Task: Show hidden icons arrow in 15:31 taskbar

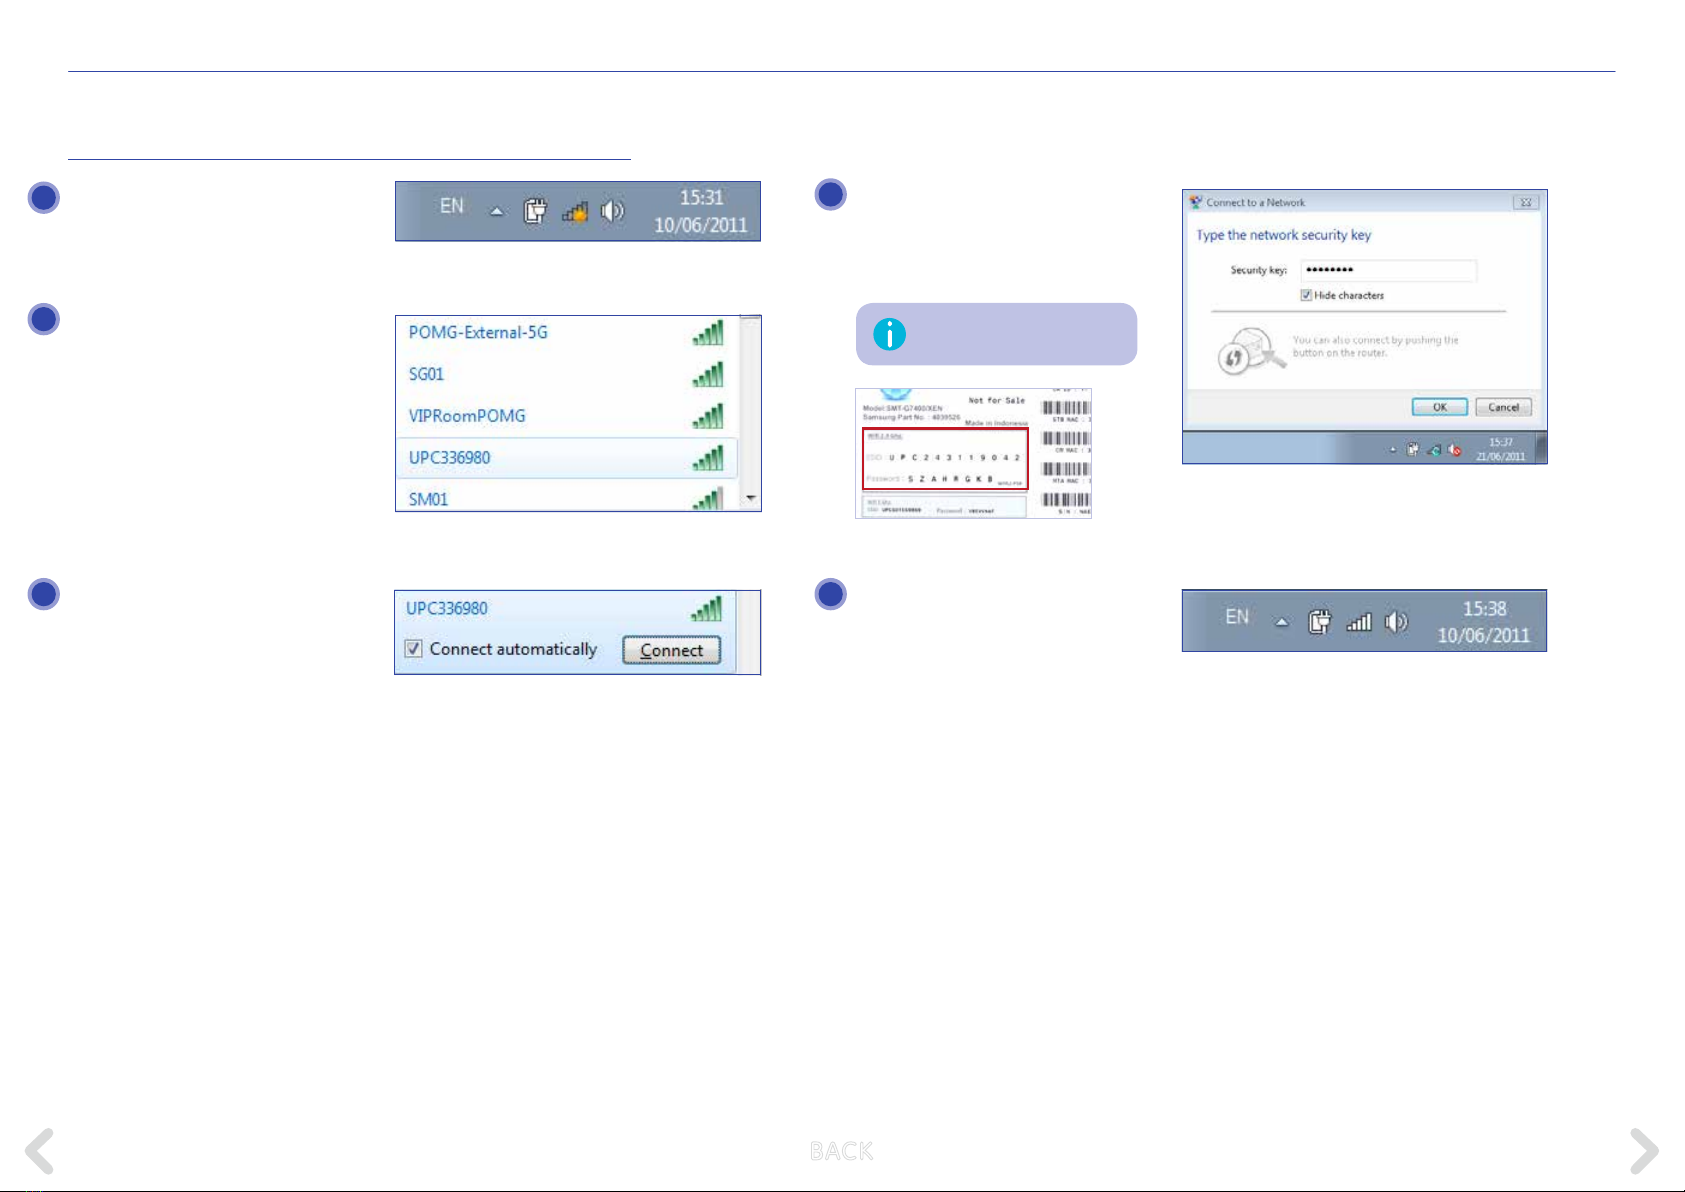Action: coord(496,212)
